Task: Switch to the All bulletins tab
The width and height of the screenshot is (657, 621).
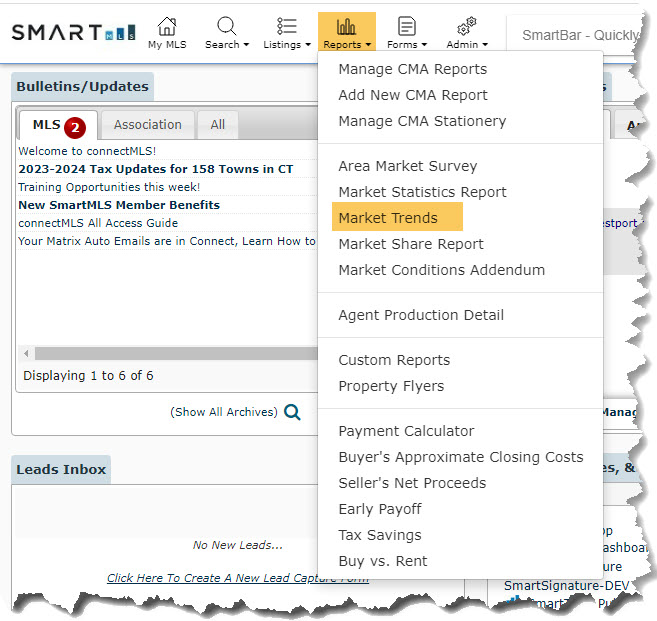Action: pos(218,125)
